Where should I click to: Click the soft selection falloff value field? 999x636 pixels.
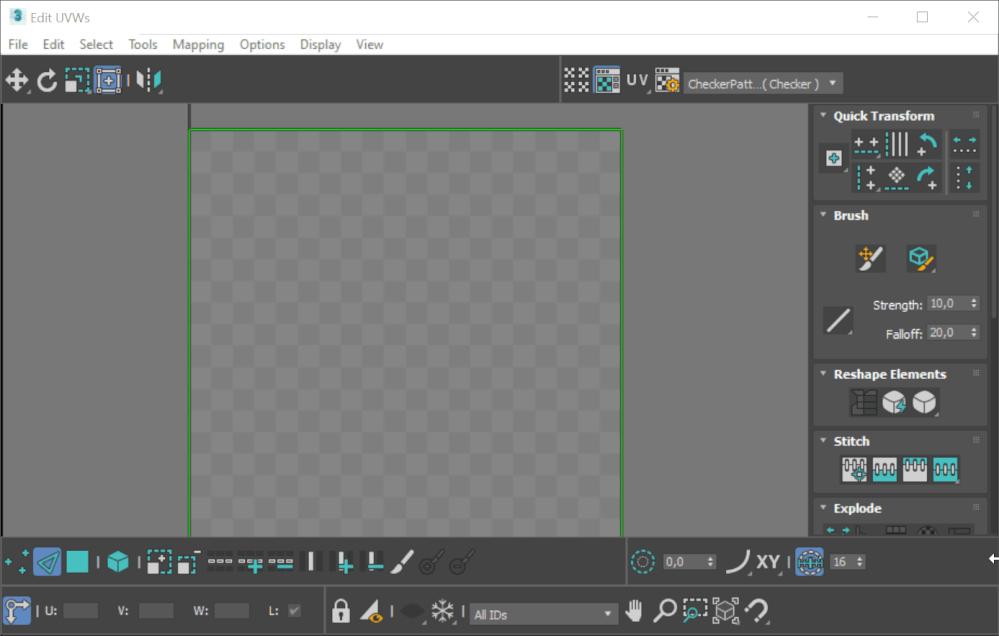pyautogui.click(x=684, y=561)
